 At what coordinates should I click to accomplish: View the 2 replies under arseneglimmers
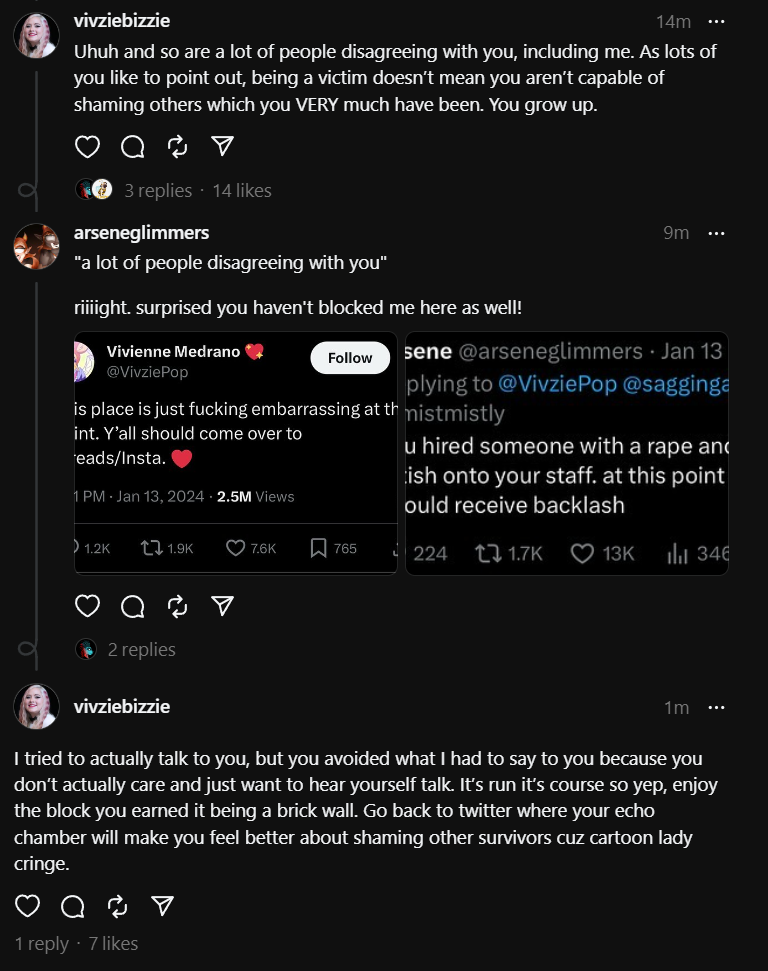click(x=142, y=650)
